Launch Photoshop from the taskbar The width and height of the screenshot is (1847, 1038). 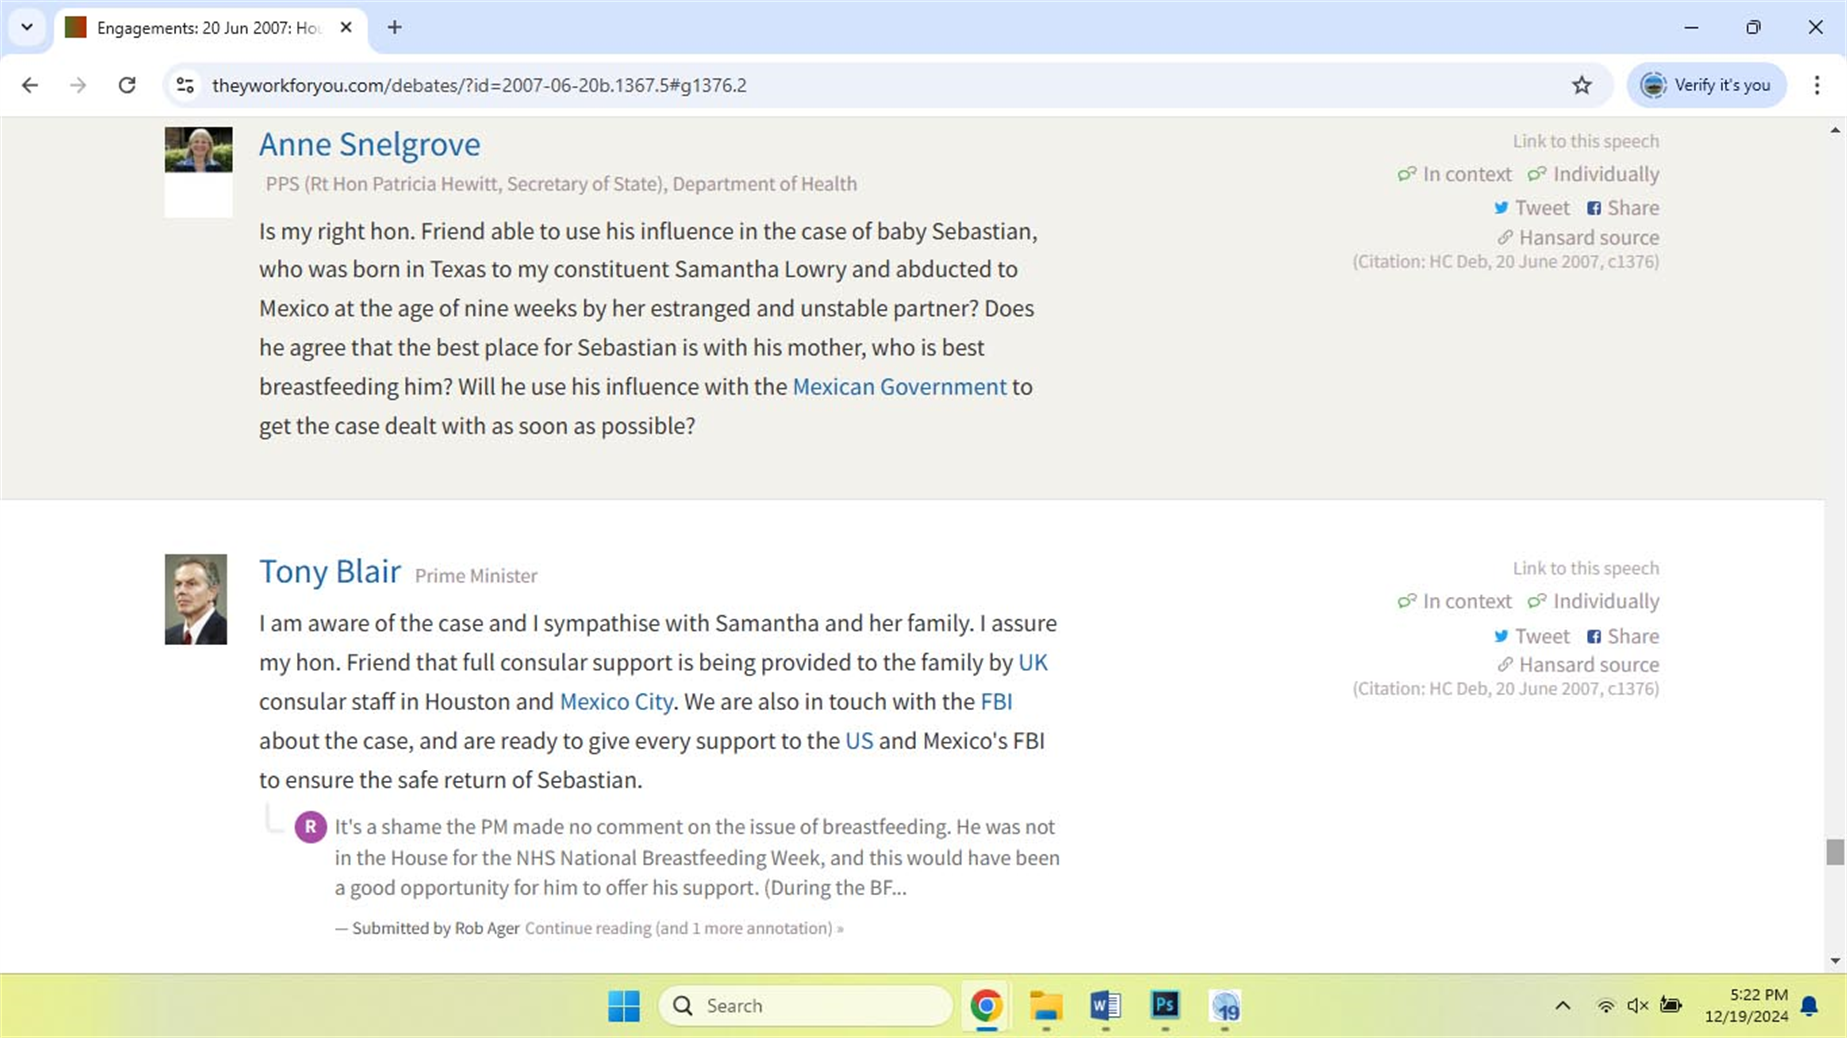click(1164, 1006)
